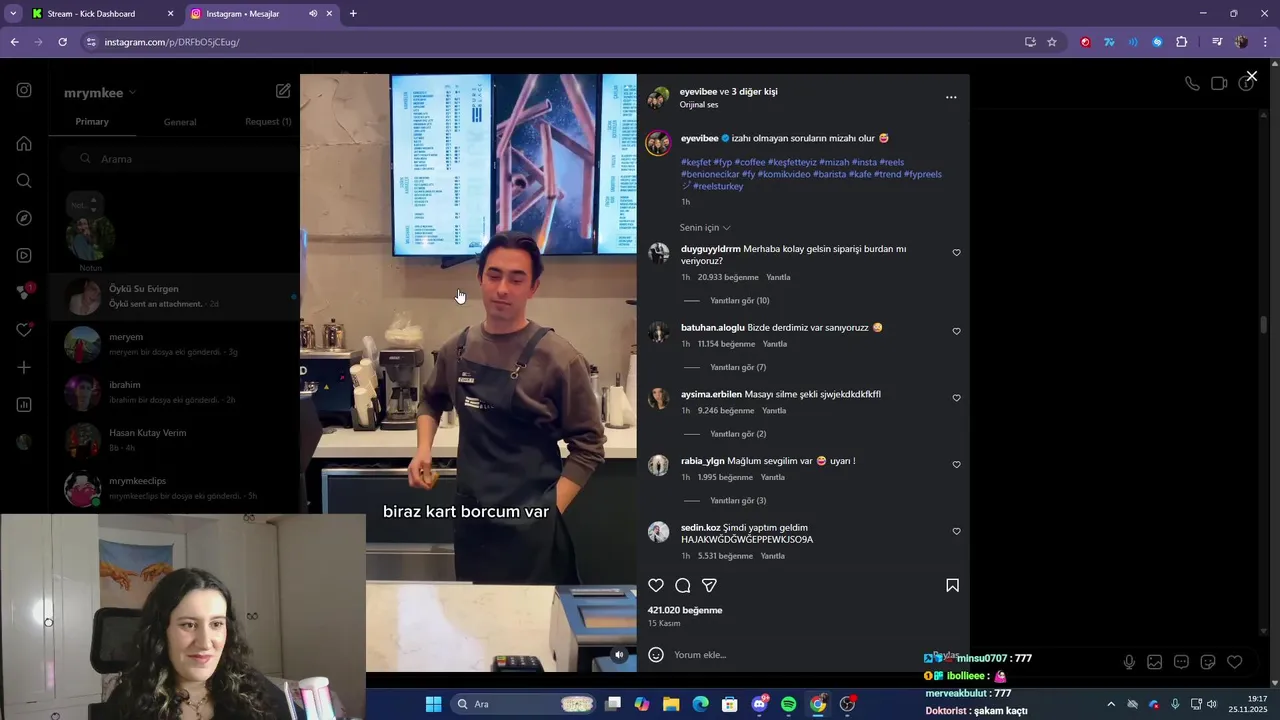Start a video call with camera icon
This screenshot has height=720, width=1280.
click(x=1219, y=84)
